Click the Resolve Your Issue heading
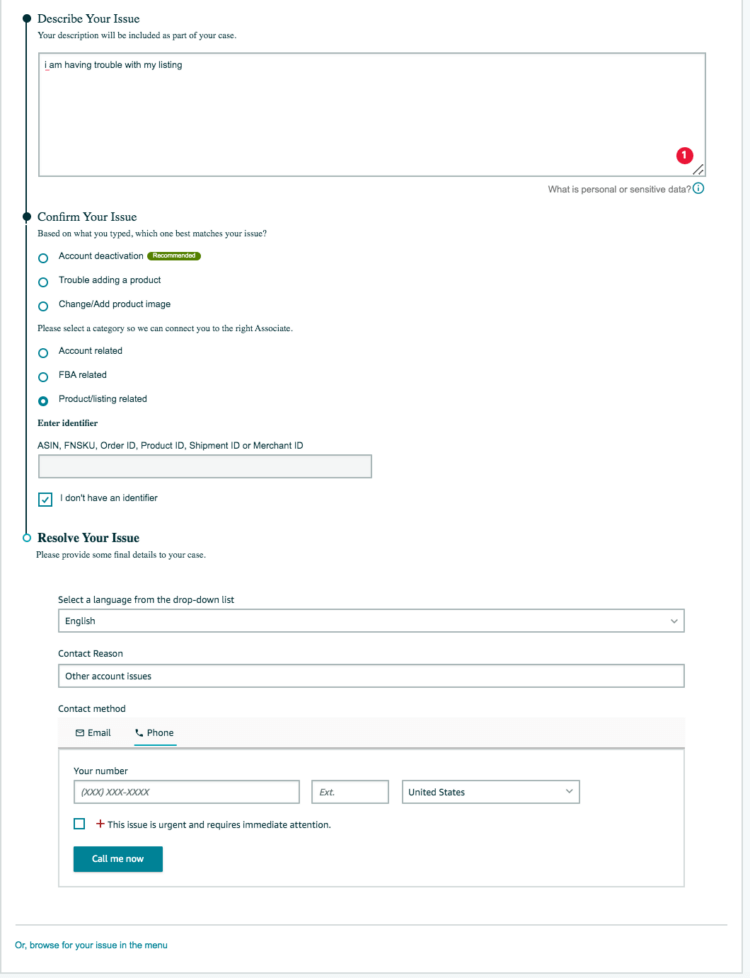Image resolution: width=750 pixels, height=978 pixels. point(89,538)
